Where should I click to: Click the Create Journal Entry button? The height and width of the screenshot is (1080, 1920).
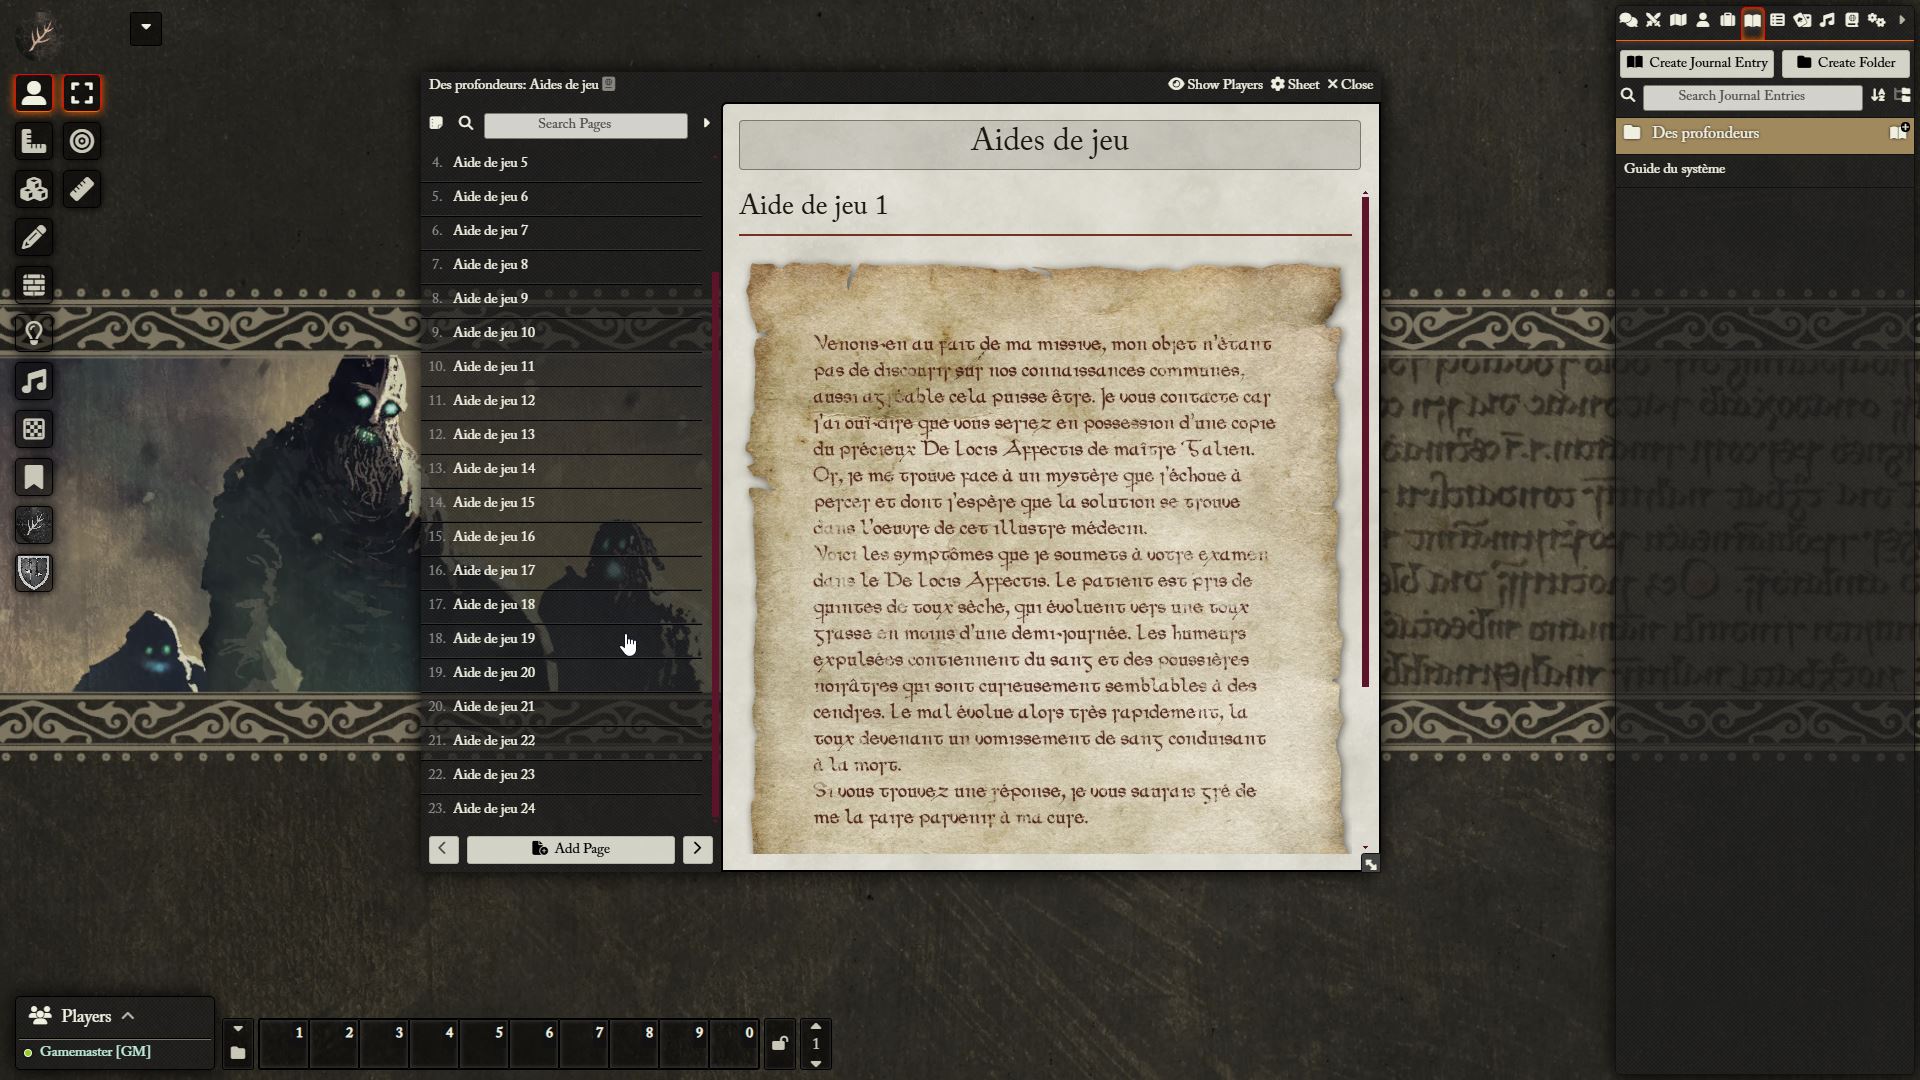click(x=1696, y=63)
